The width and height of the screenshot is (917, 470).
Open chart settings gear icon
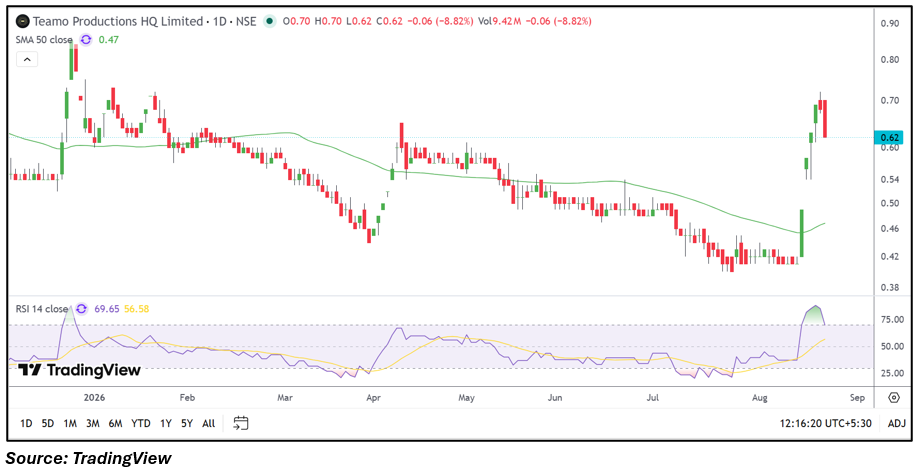894,398
